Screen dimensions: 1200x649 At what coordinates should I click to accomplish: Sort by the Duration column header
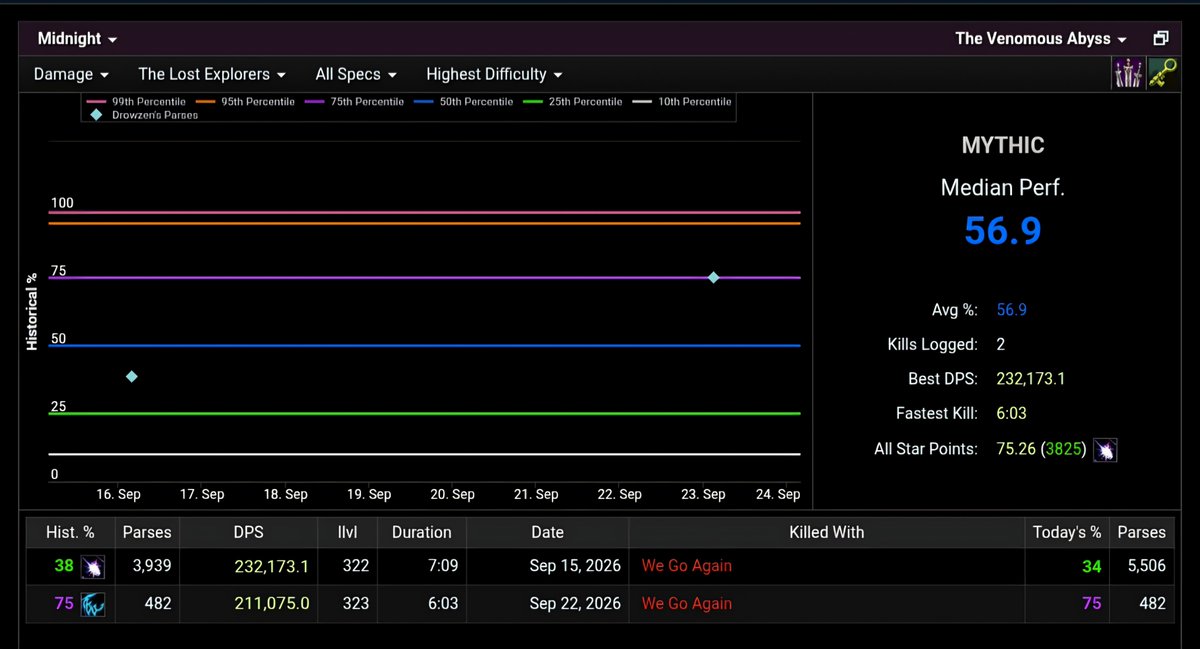[x=421, y=532]
